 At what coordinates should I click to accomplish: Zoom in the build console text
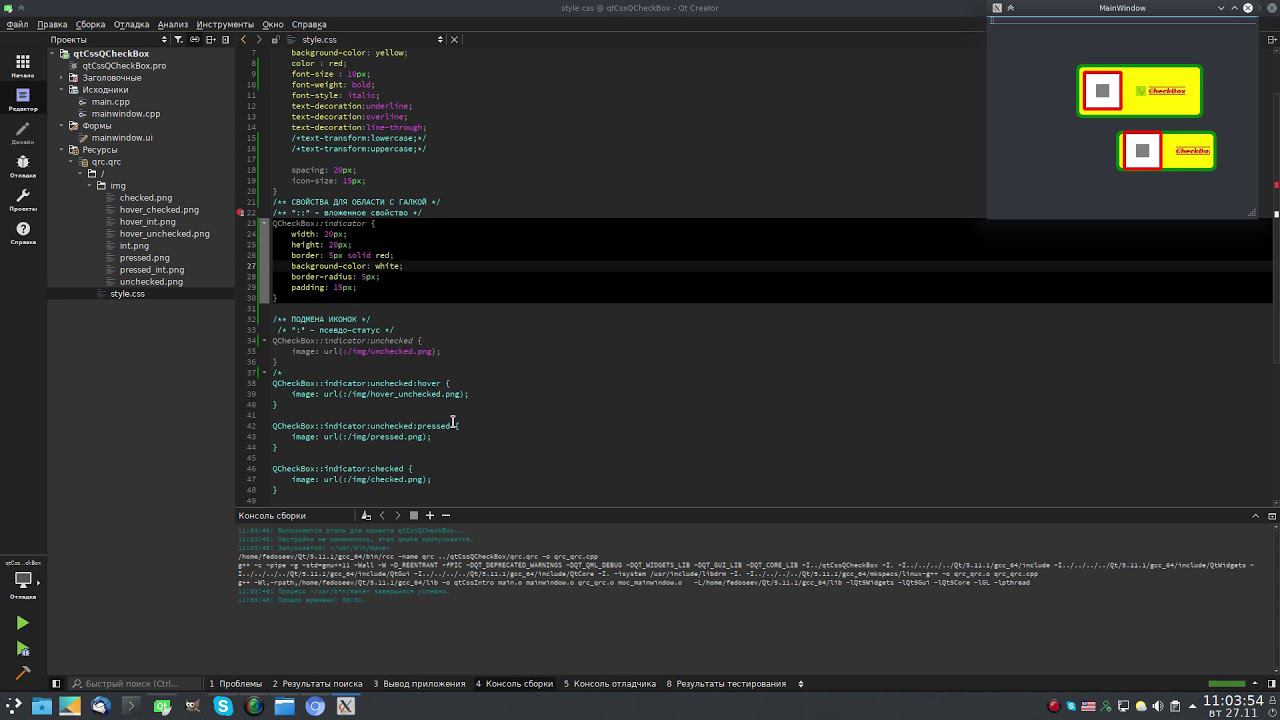430,516
